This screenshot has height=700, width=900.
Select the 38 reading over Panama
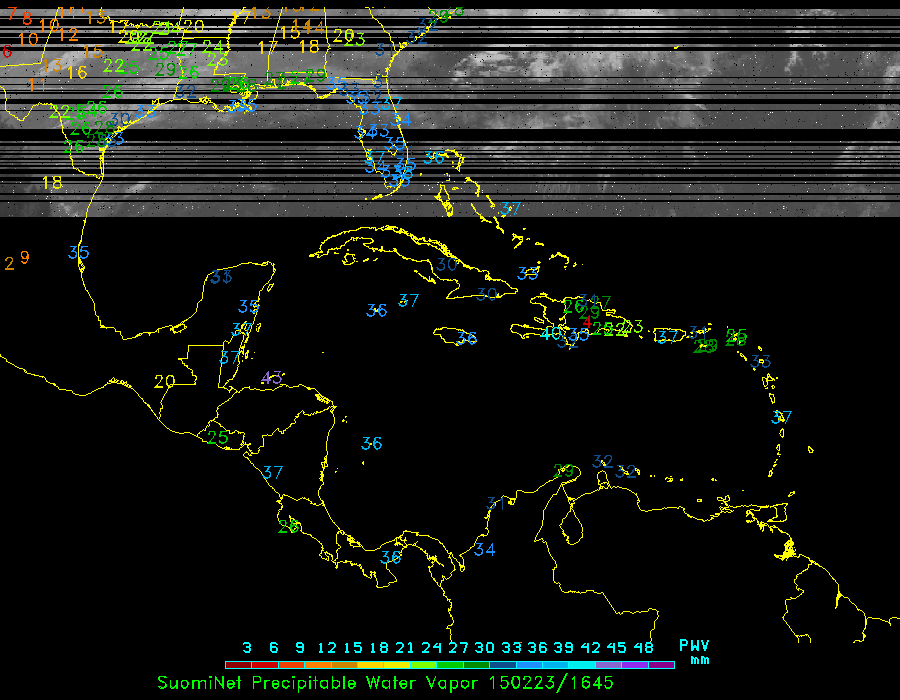[391, 558]
